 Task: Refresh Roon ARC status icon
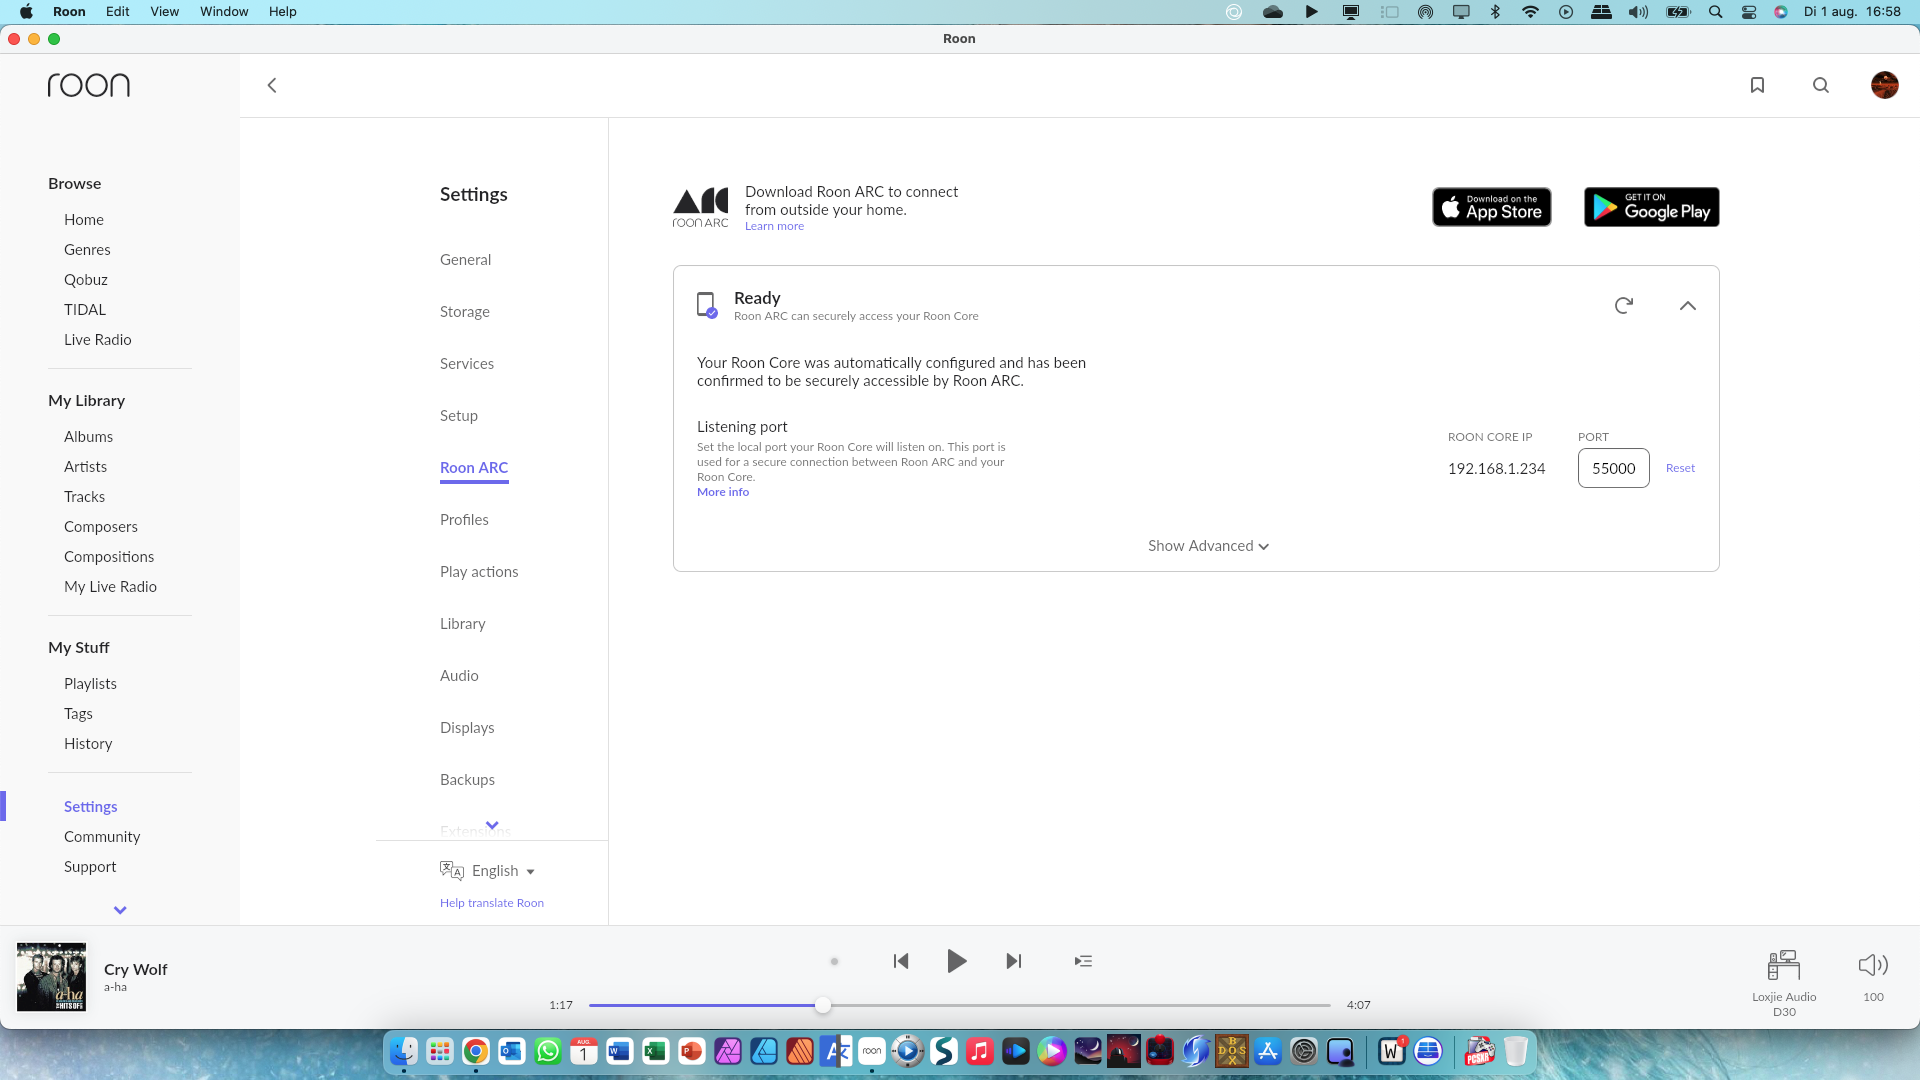(x=1624, y=305)
